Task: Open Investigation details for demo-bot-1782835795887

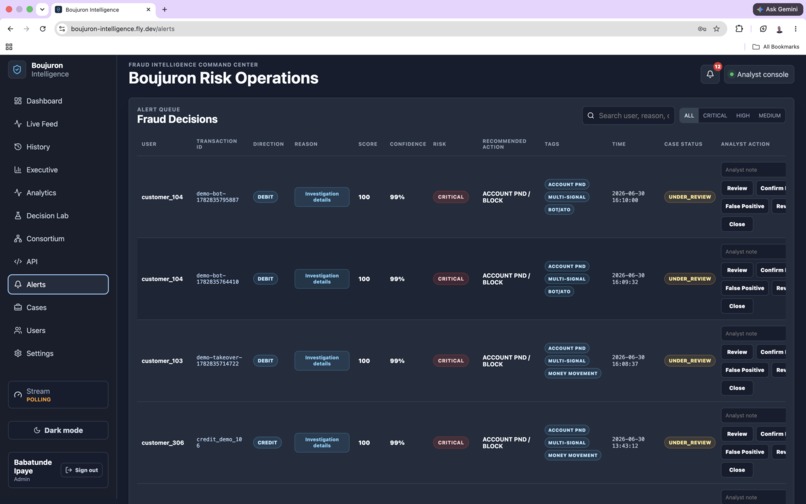Action: [322, 197]
